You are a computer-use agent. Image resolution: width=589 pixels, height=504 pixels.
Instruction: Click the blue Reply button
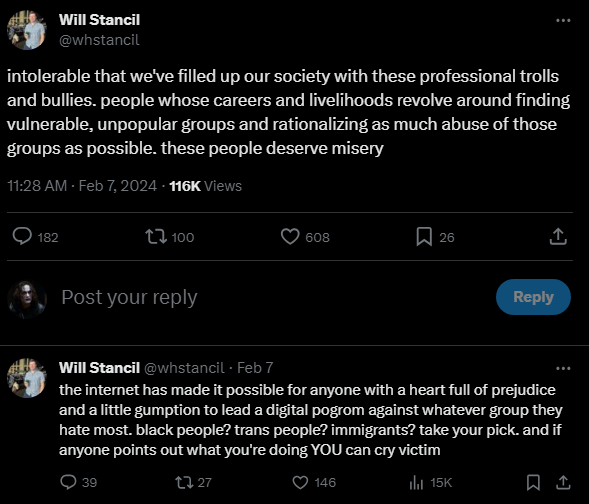pyautogui.click(x=533, y=297)
